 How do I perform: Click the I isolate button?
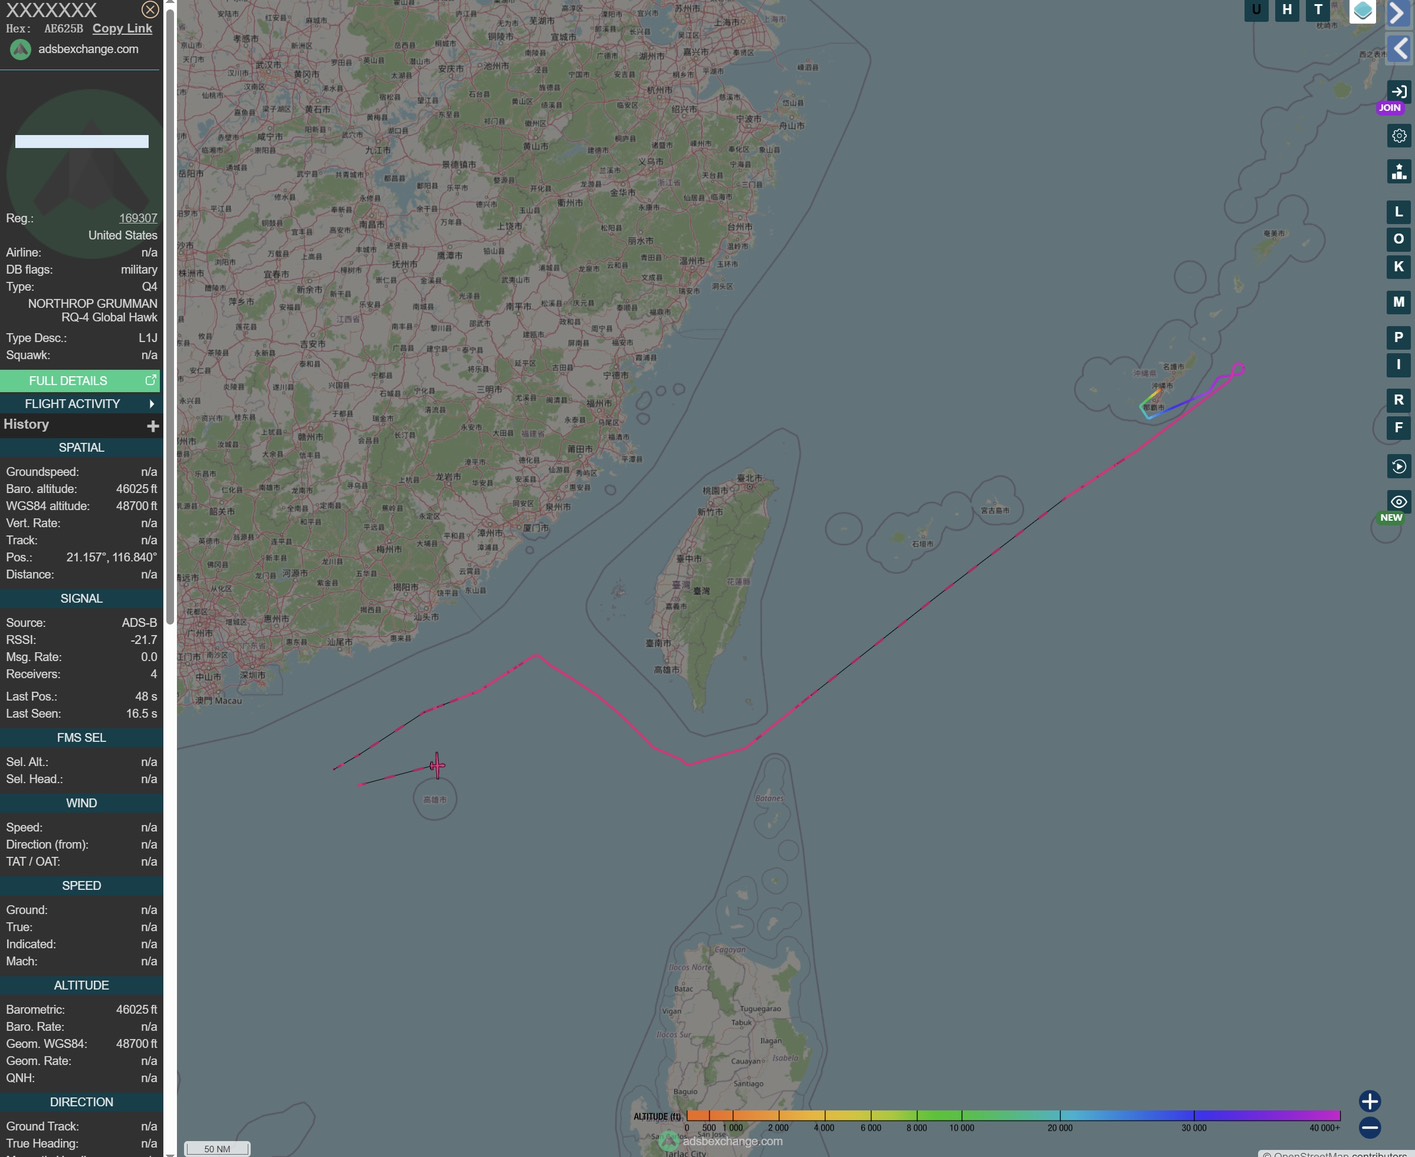(x=1398, y=365)
